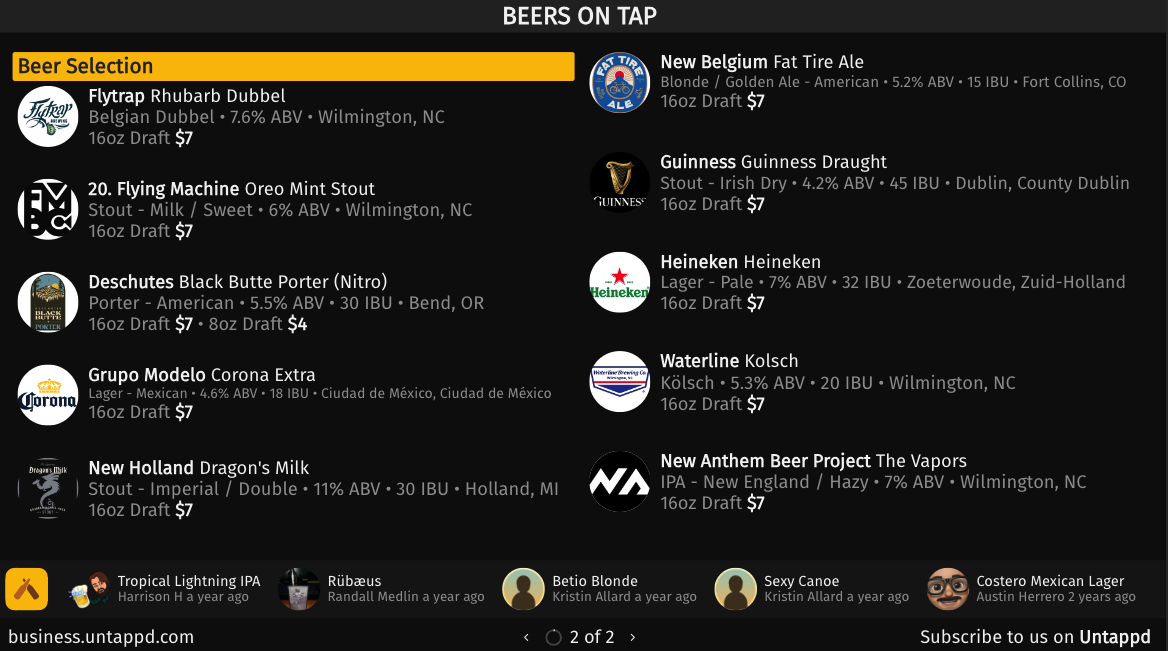Click the Guinness harp logo
This screenshot has width=1168, height=651.
pos(620,182)
